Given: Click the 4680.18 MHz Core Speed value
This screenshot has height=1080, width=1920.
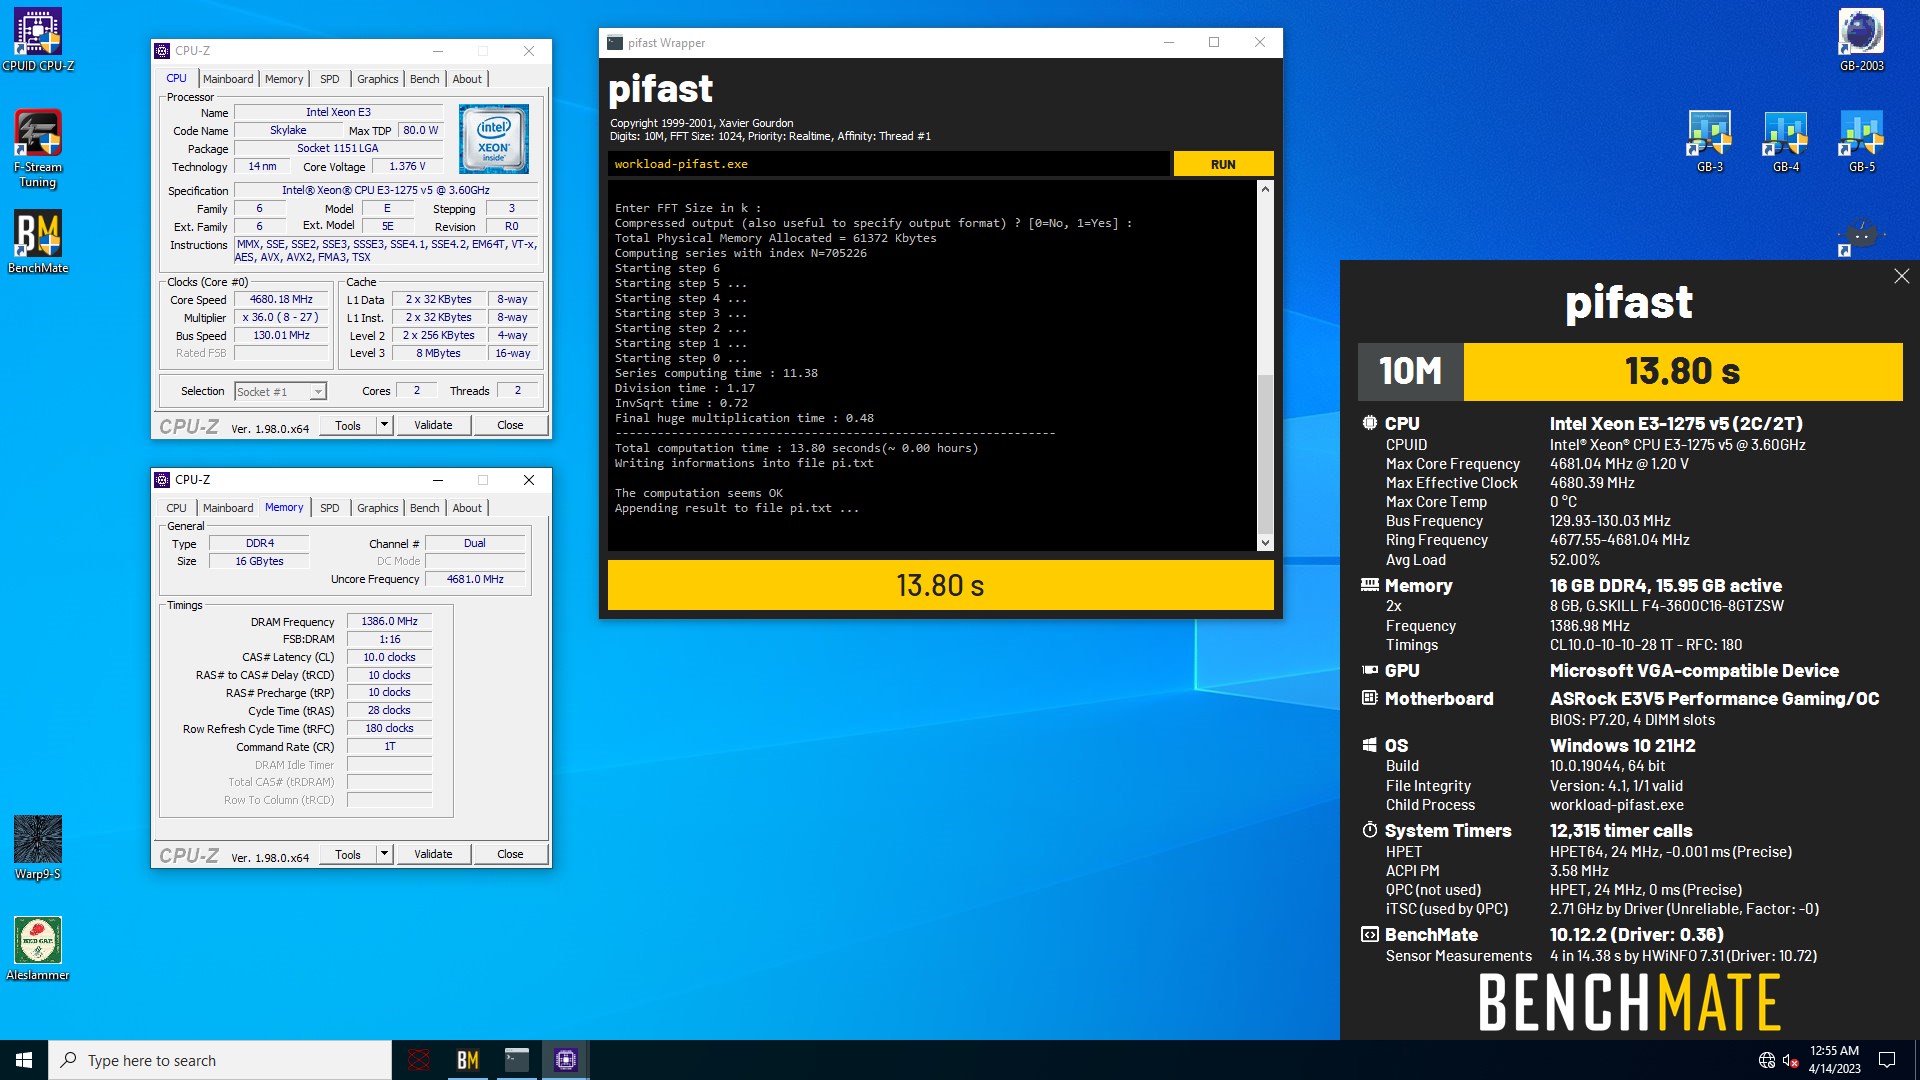Looking at the screenshot, I should (x=281, y=300).
